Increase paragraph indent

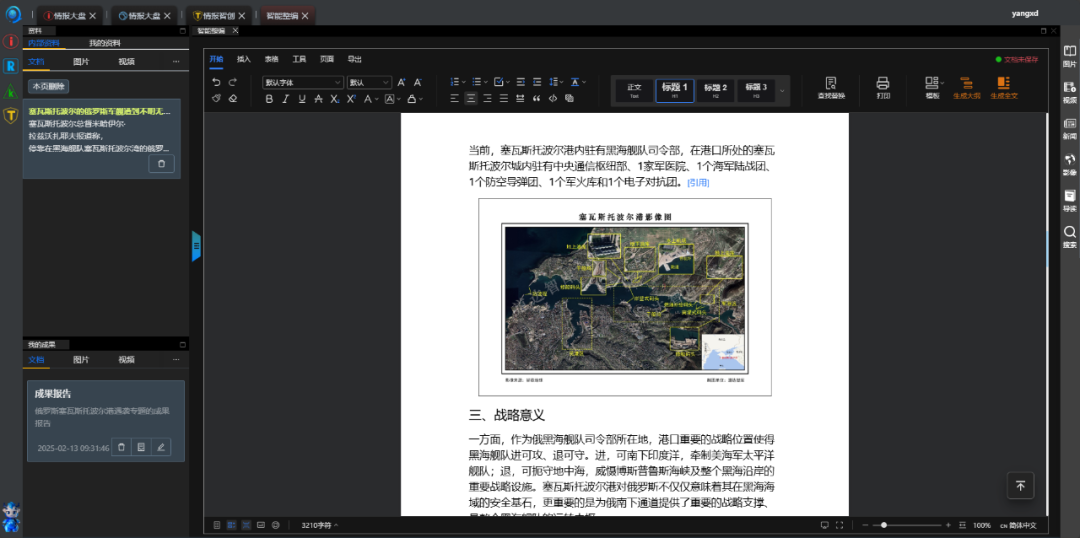[521, 82]
